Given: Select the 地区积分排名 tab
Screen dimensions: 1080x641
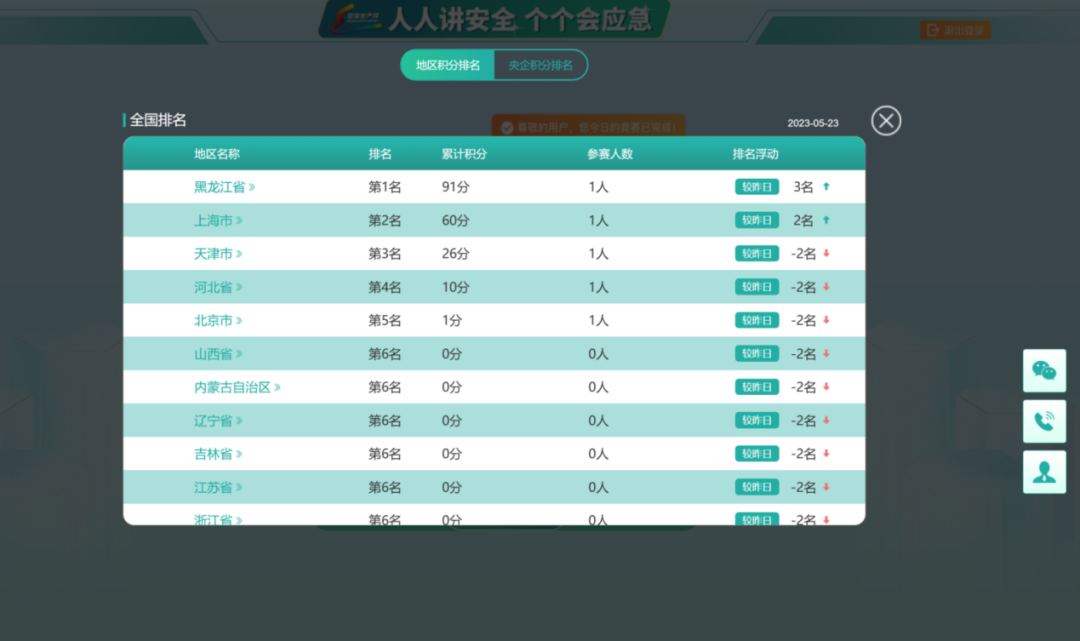Looking at the screenshot, I should (447, 64).
